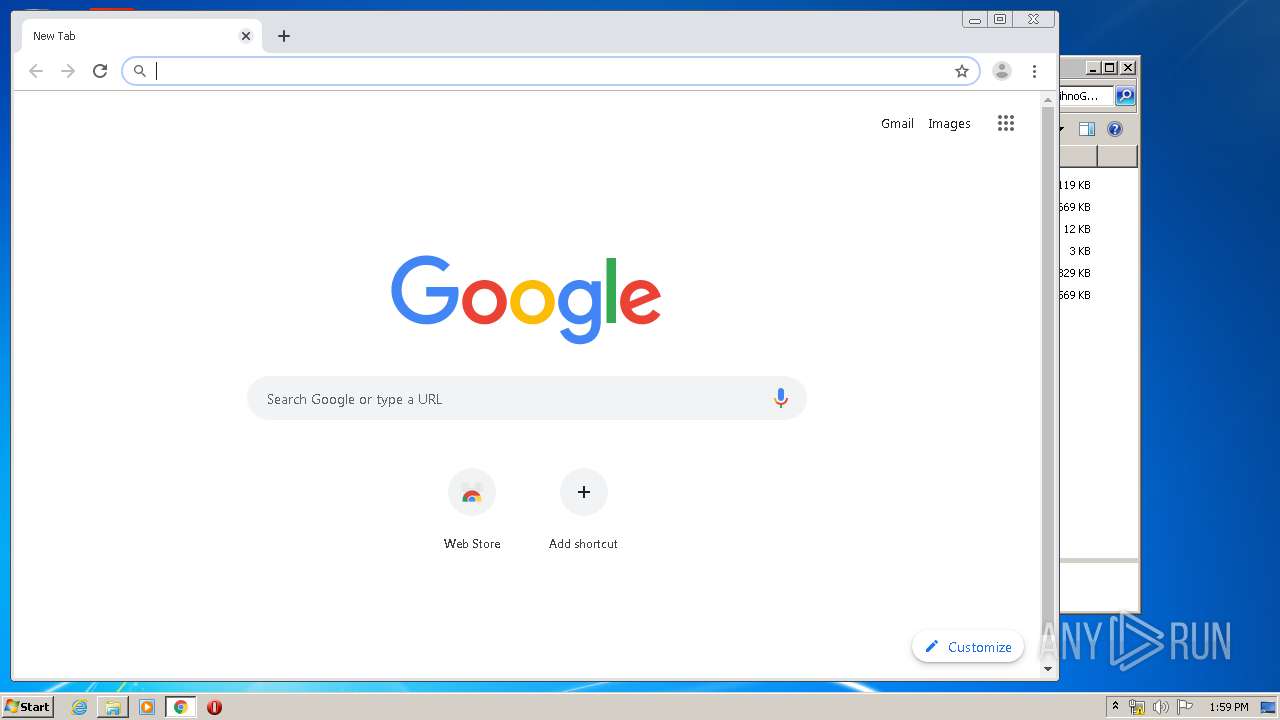Launch Internet Explorer from the taskbar

pyautogui.click(x=79, y=707)
